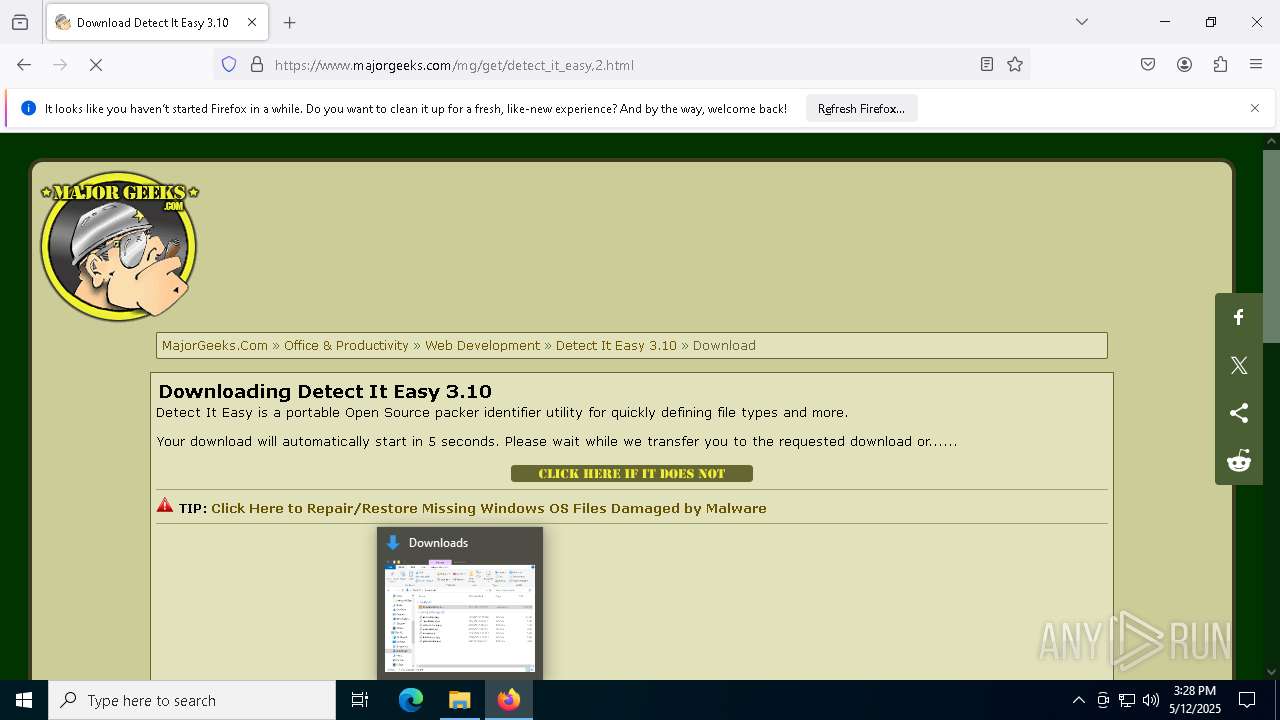This screenshot has height=720, width=1280.
Task: Dismiss the Firefox refresh notification bar
Action: pos(1255,108)
